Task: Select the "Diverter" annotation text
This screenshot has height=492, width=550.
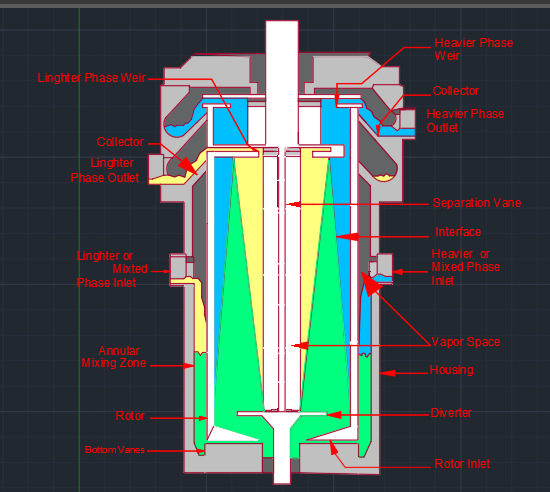Action: 451,413
